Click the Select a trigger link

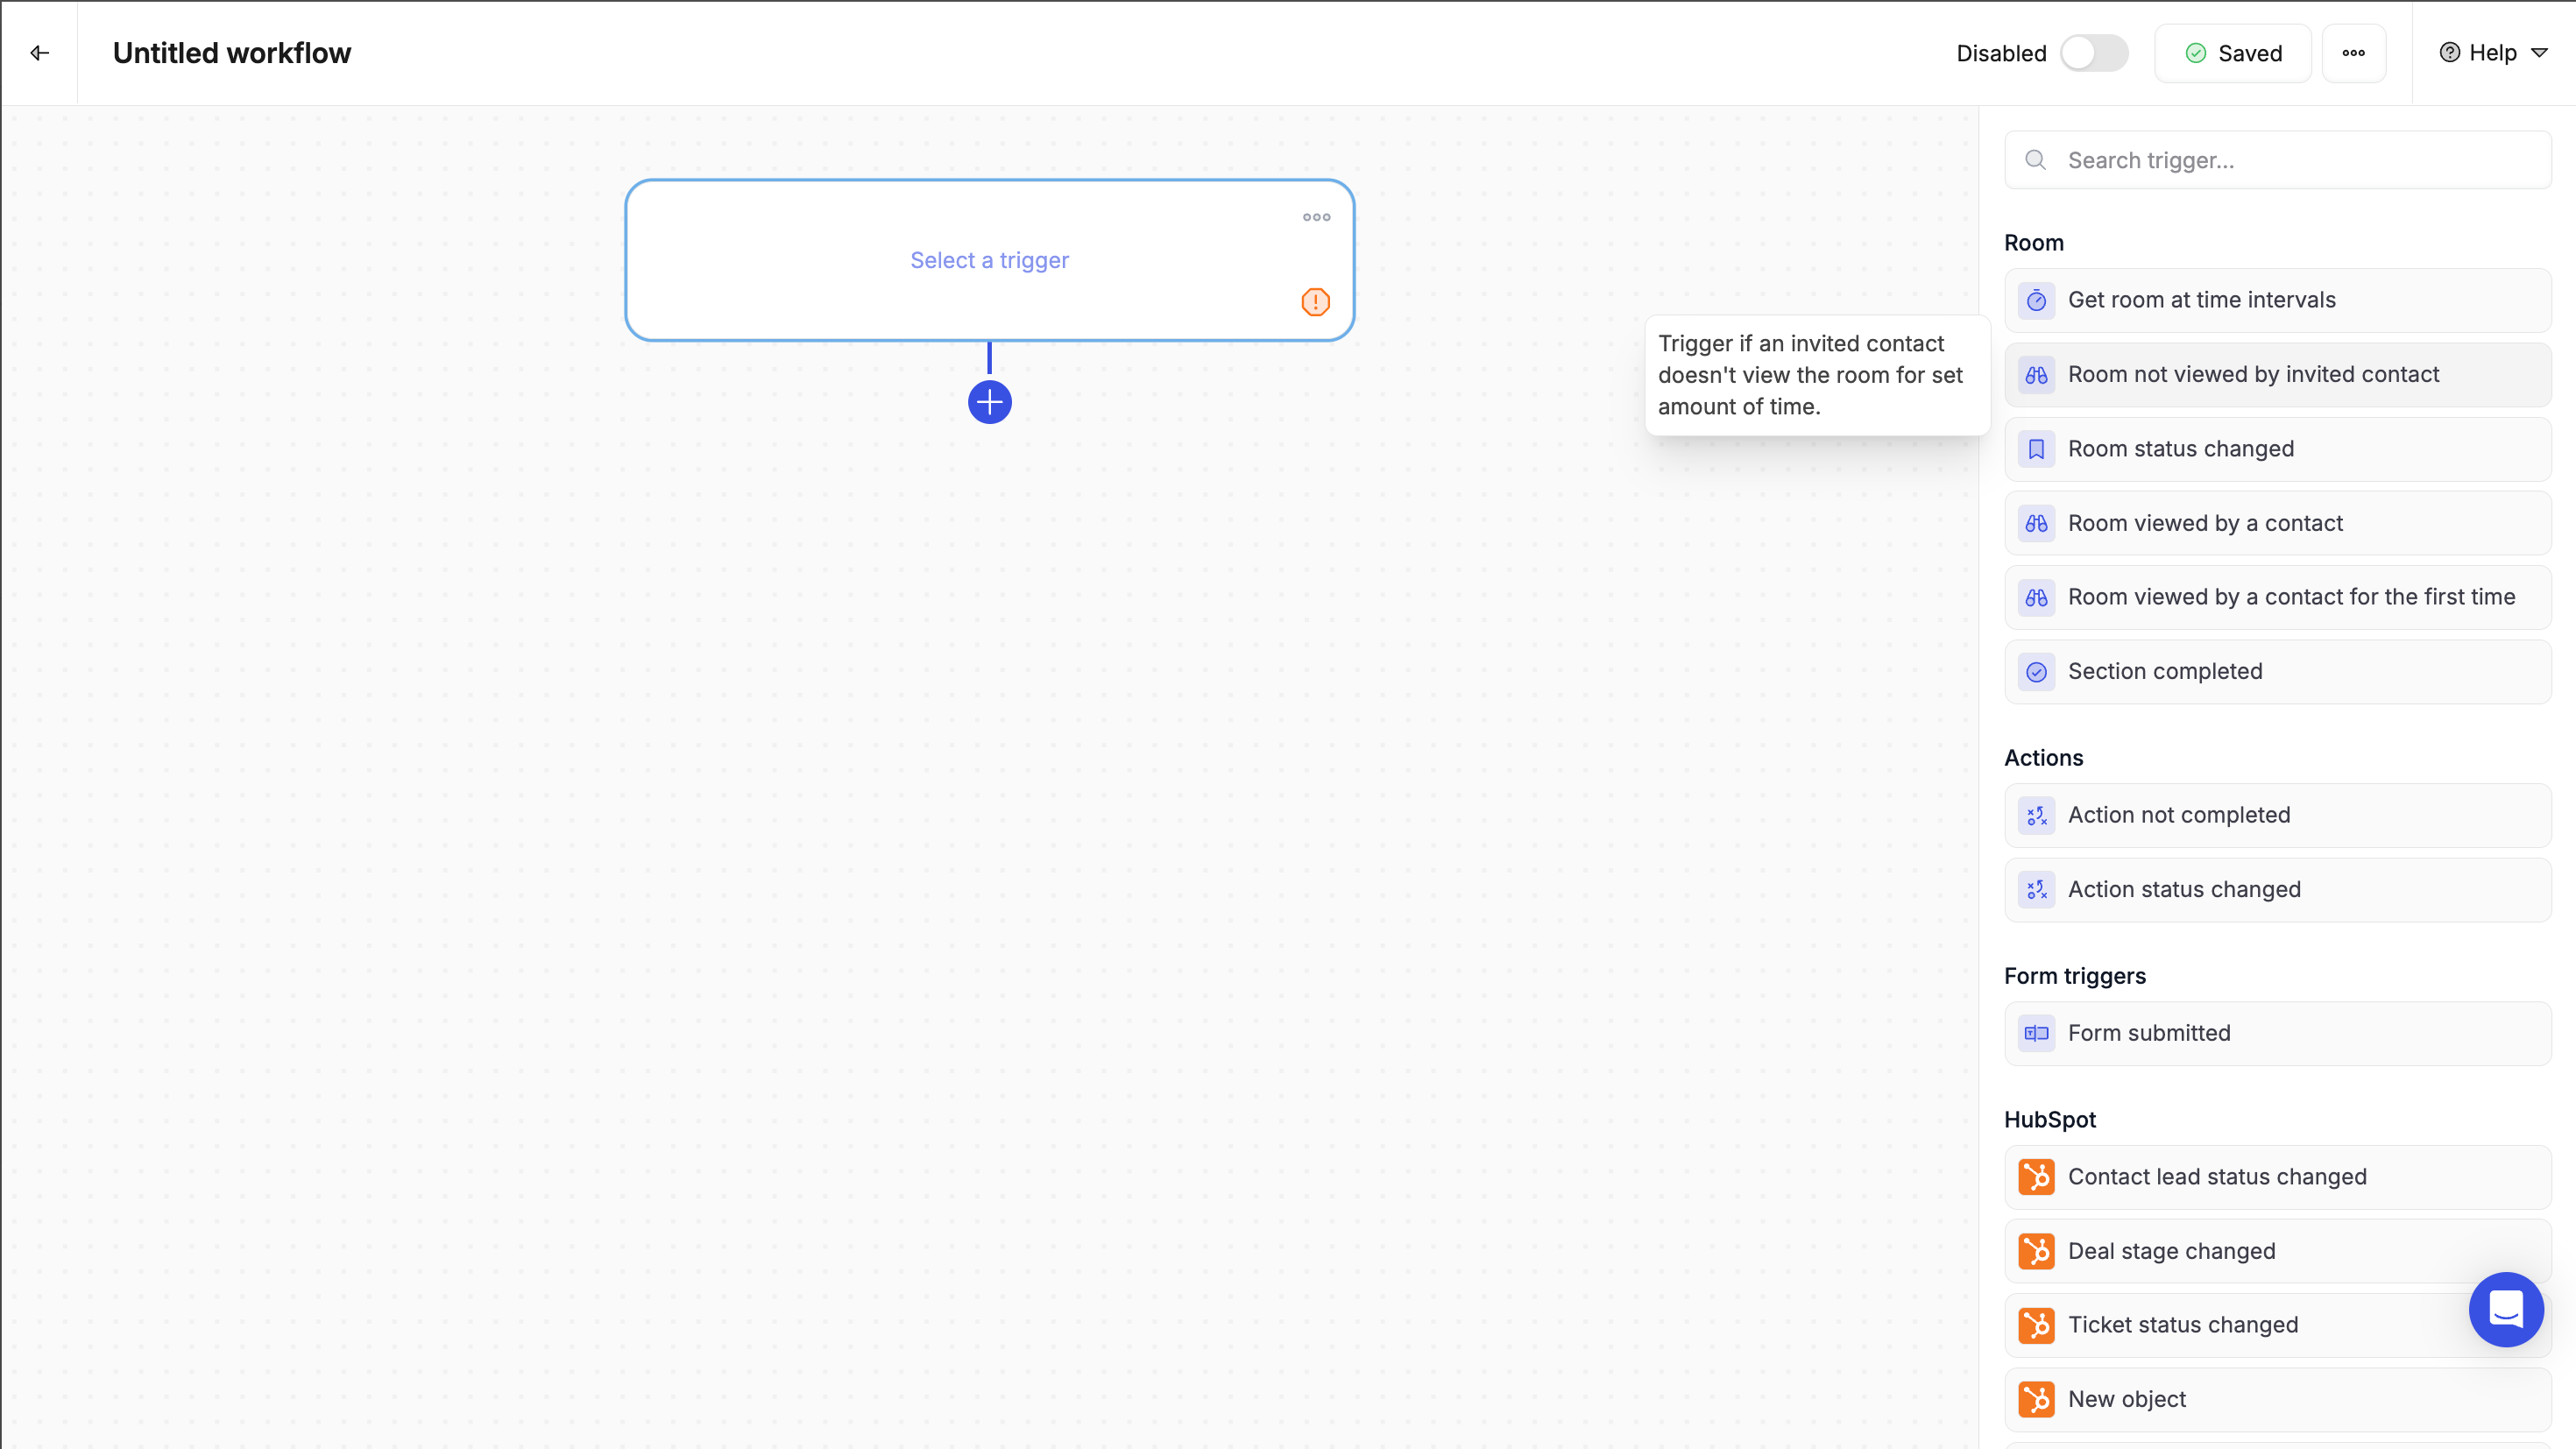tap(989, 260)
